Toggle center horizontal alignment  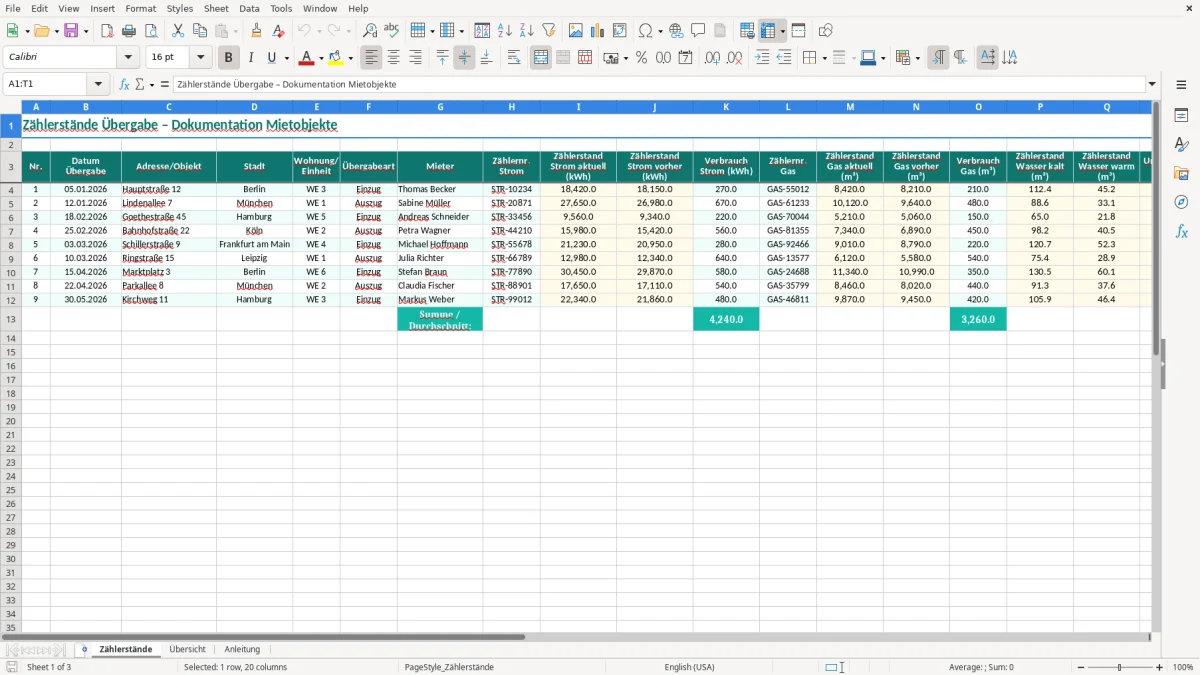tap(394, 57)
